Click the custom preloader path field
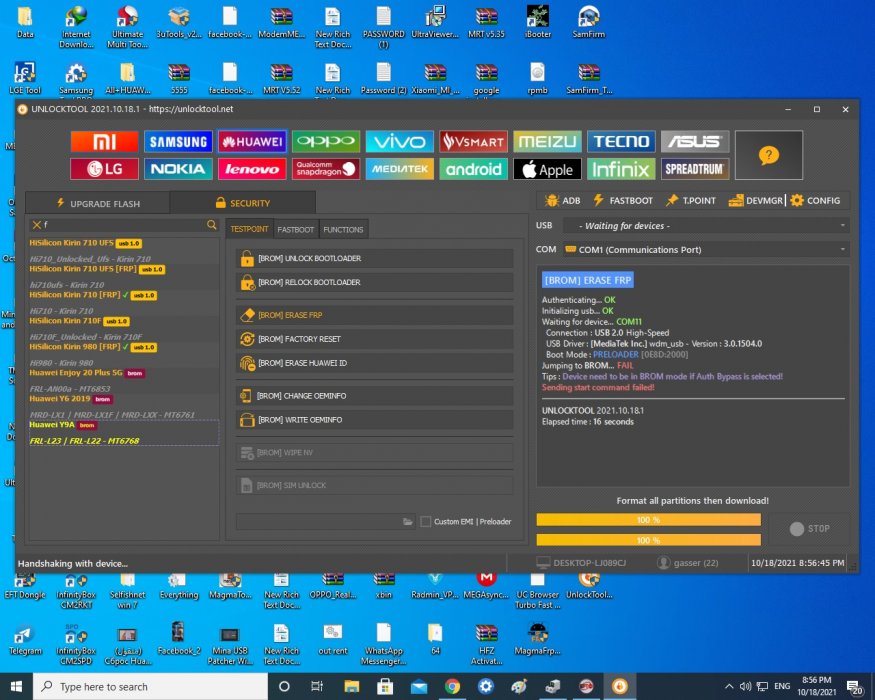The width and height of the screenshot is (875, 700). pyautogui.click(x=319, y=521)
